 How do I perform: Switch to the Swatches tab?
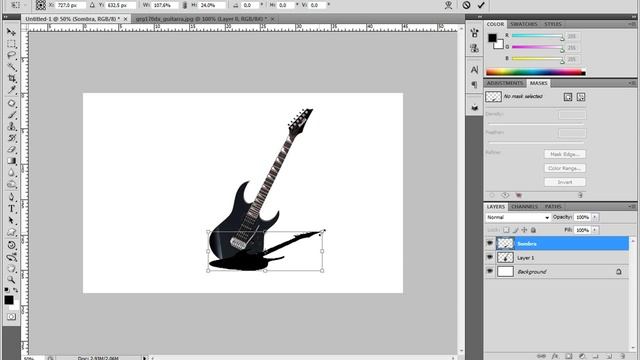(524, 24)
